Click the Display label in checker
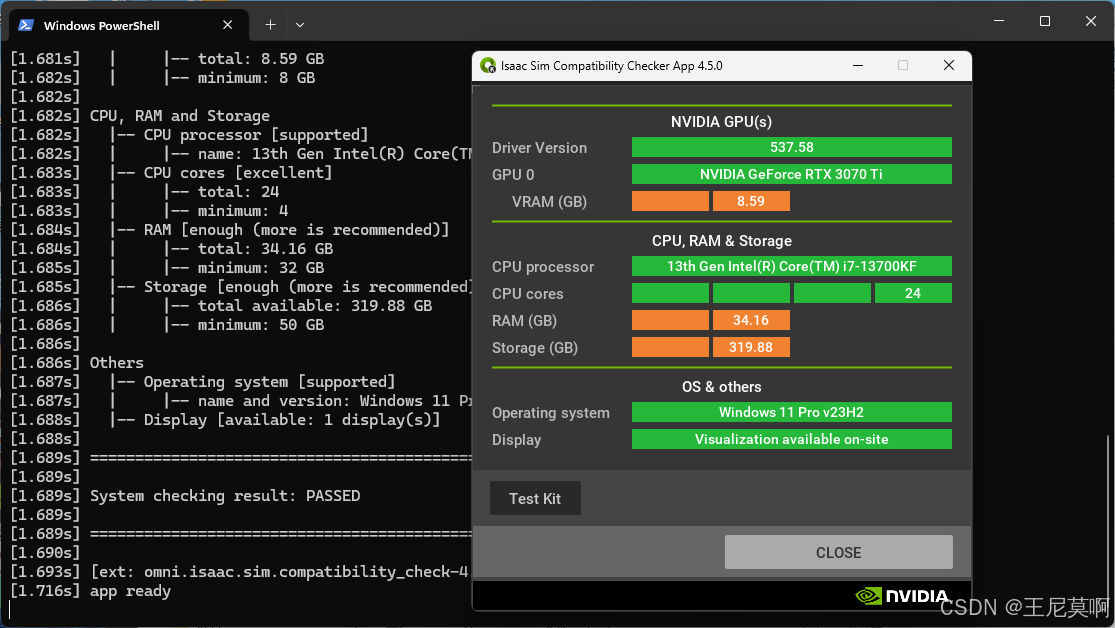The height and width of the screenshot is (628, 1115). click(x=516, y=440)
